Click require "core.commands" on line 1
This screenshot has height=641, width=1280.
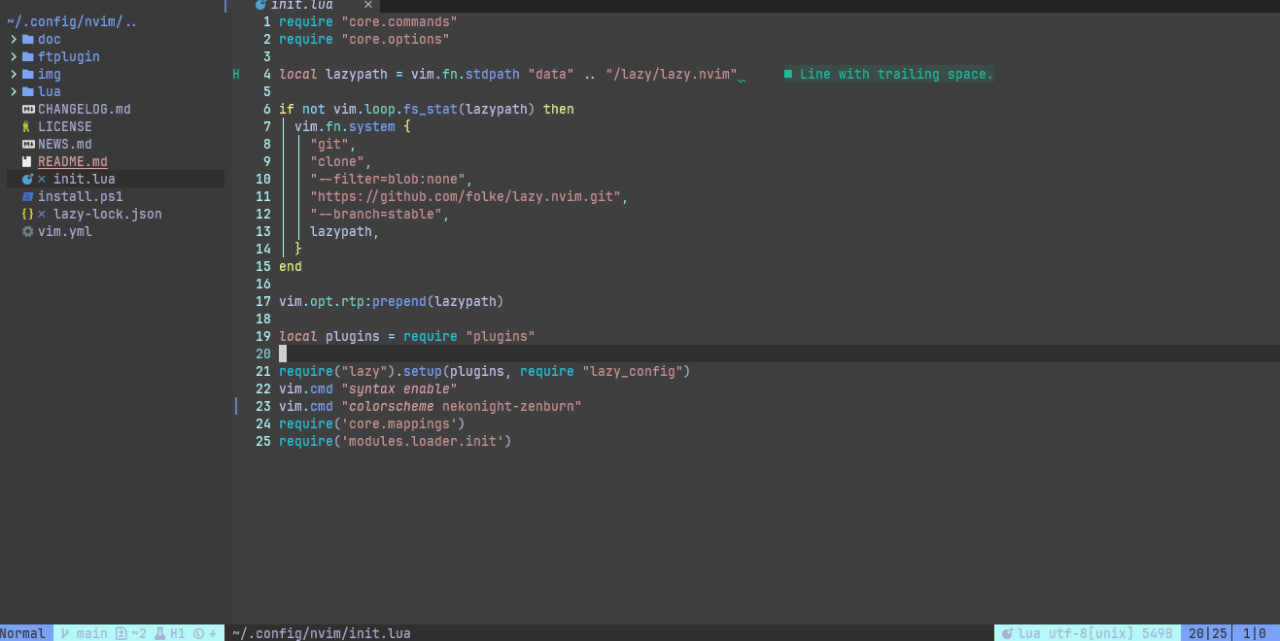click(368, 22)
